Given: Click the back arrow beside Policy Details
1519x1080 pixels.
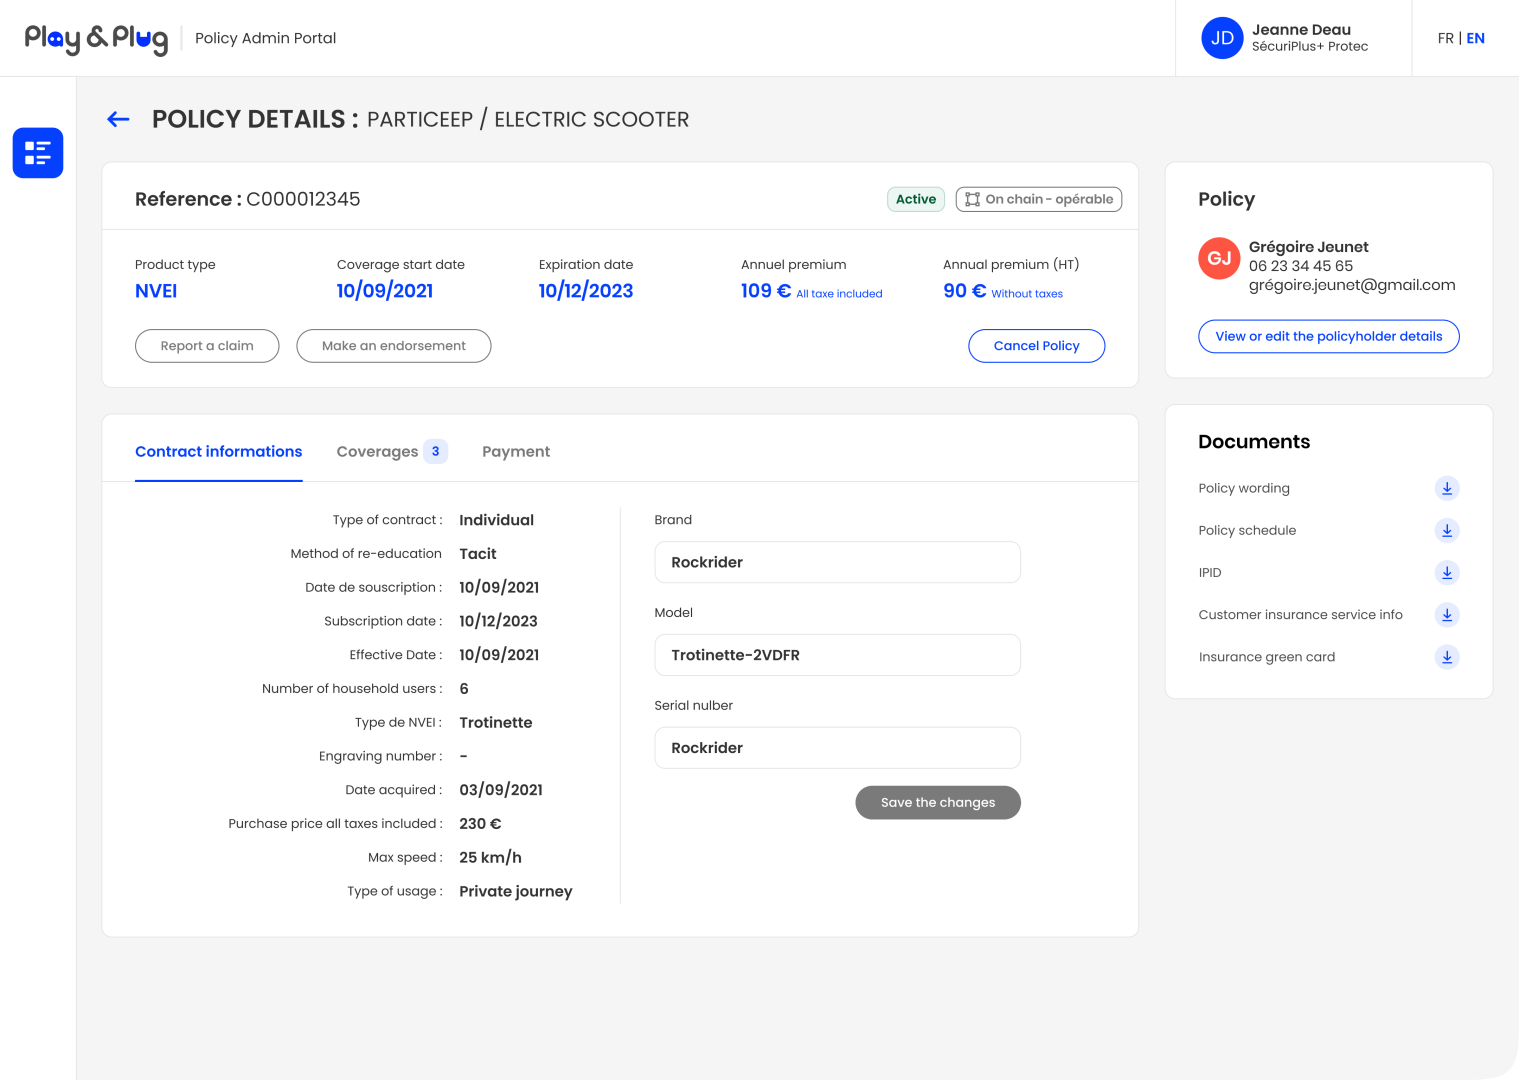Looking at the screenshot, I should pyautogui.click(x=118, y=120).
